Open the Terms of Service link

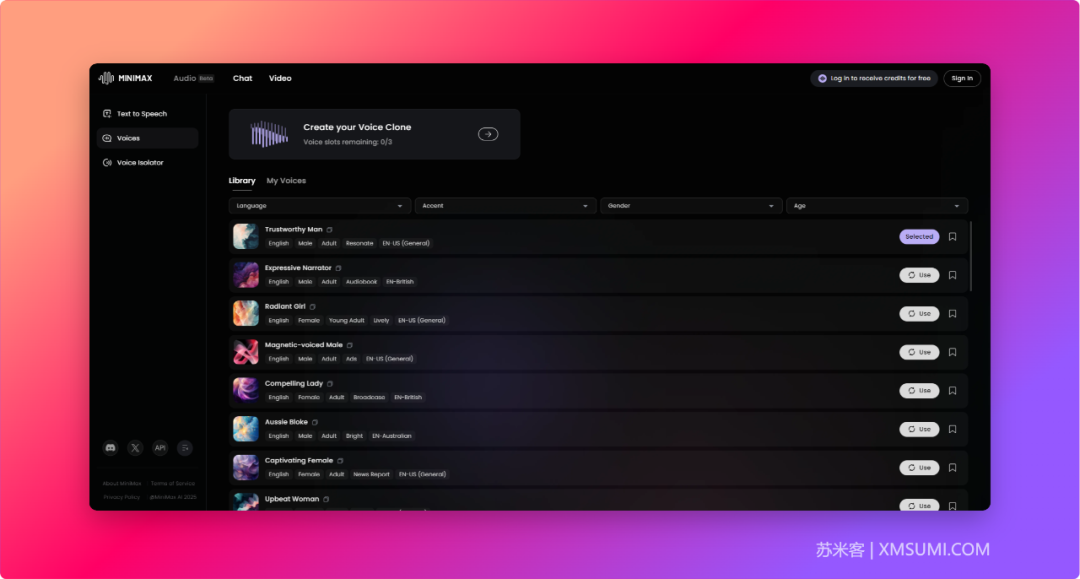(x=173, y=484)
